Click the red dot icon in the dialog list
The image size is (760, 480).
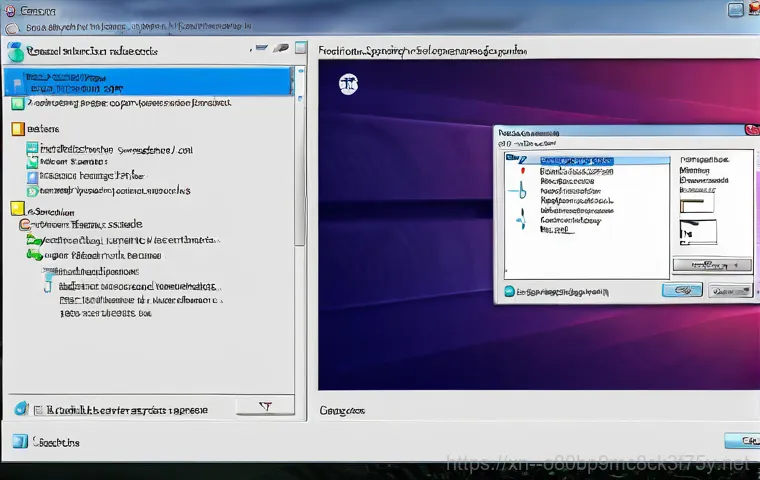522,171
